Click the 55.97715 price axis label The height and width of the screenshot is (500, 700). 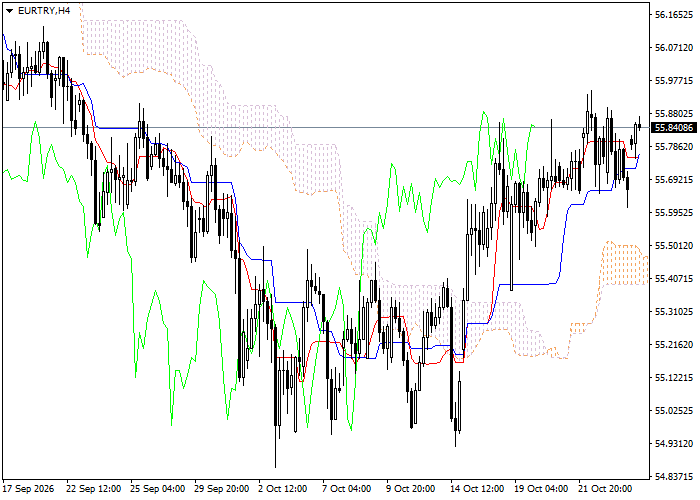(674, 81)
